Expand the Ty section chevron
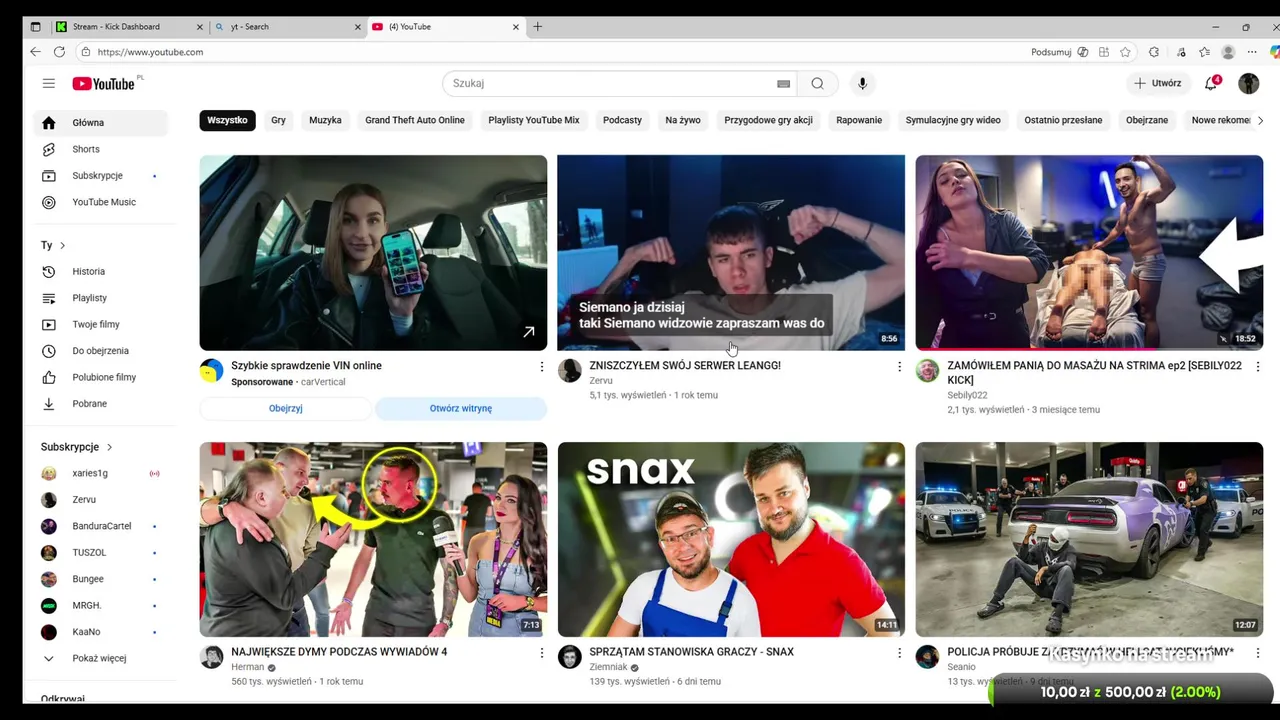This screenshot has height=720, width=1280. click(x=62, y=245)
